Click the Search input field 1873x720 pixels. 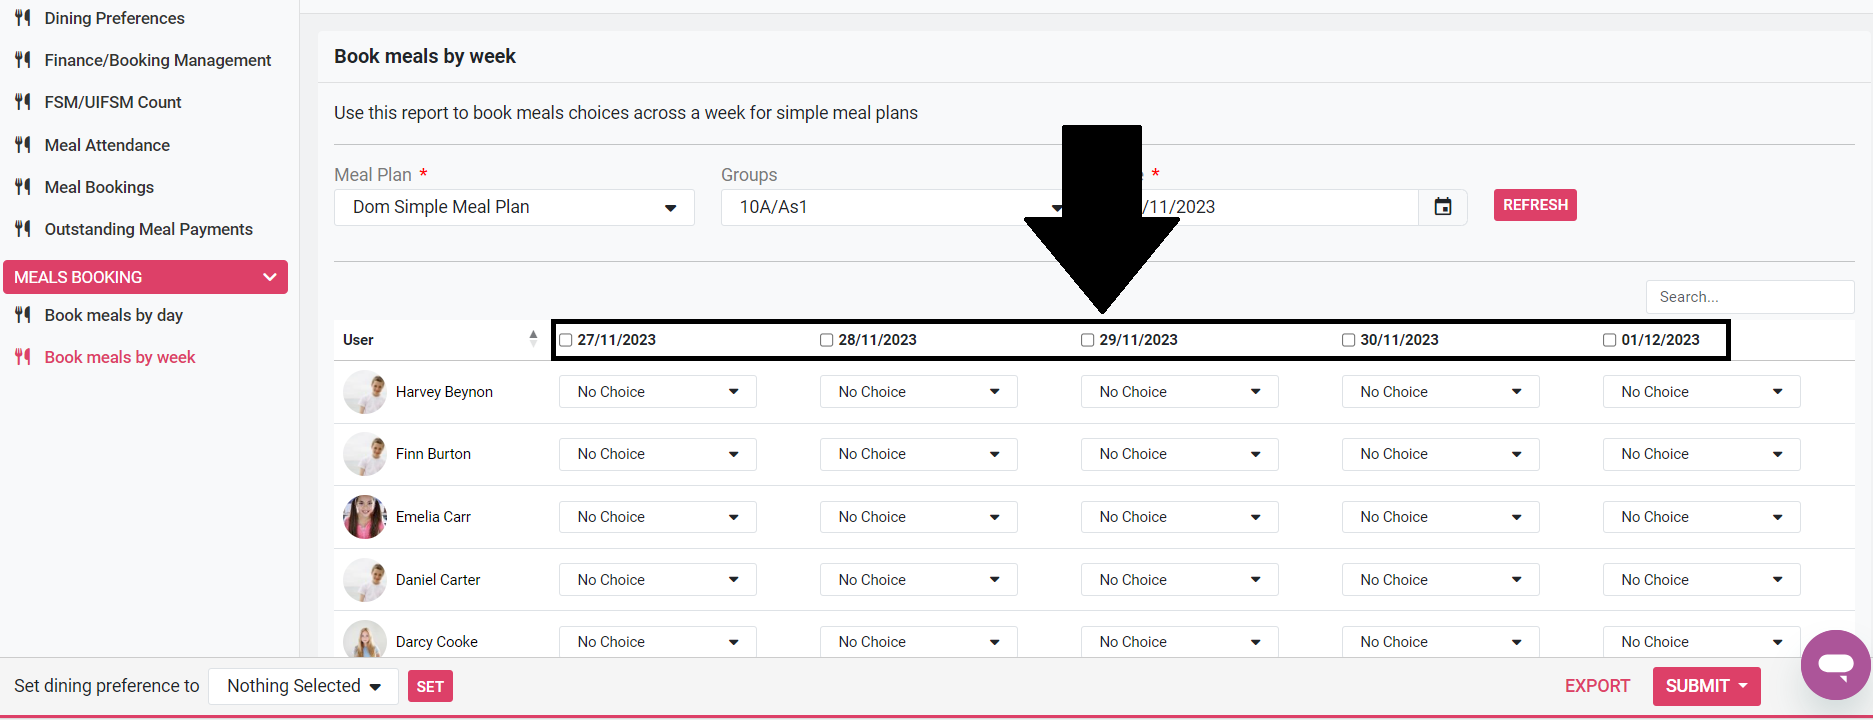(x=1749, y=297)
